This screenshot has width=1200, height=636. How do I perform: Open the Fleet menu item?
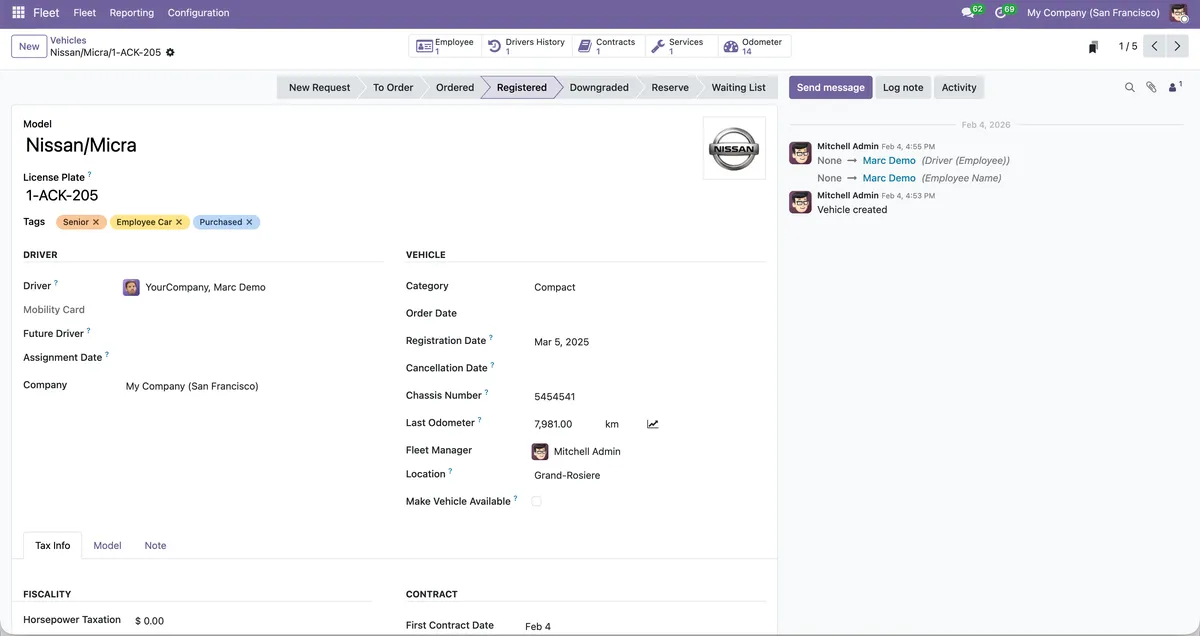pos(84,13)
